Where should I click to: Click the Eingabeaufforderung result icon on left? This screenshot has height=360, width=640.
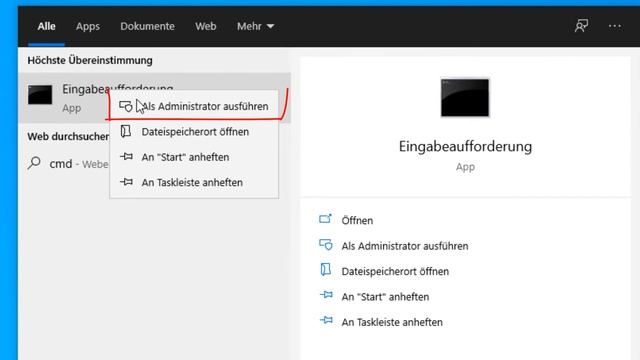coord(40,95)
